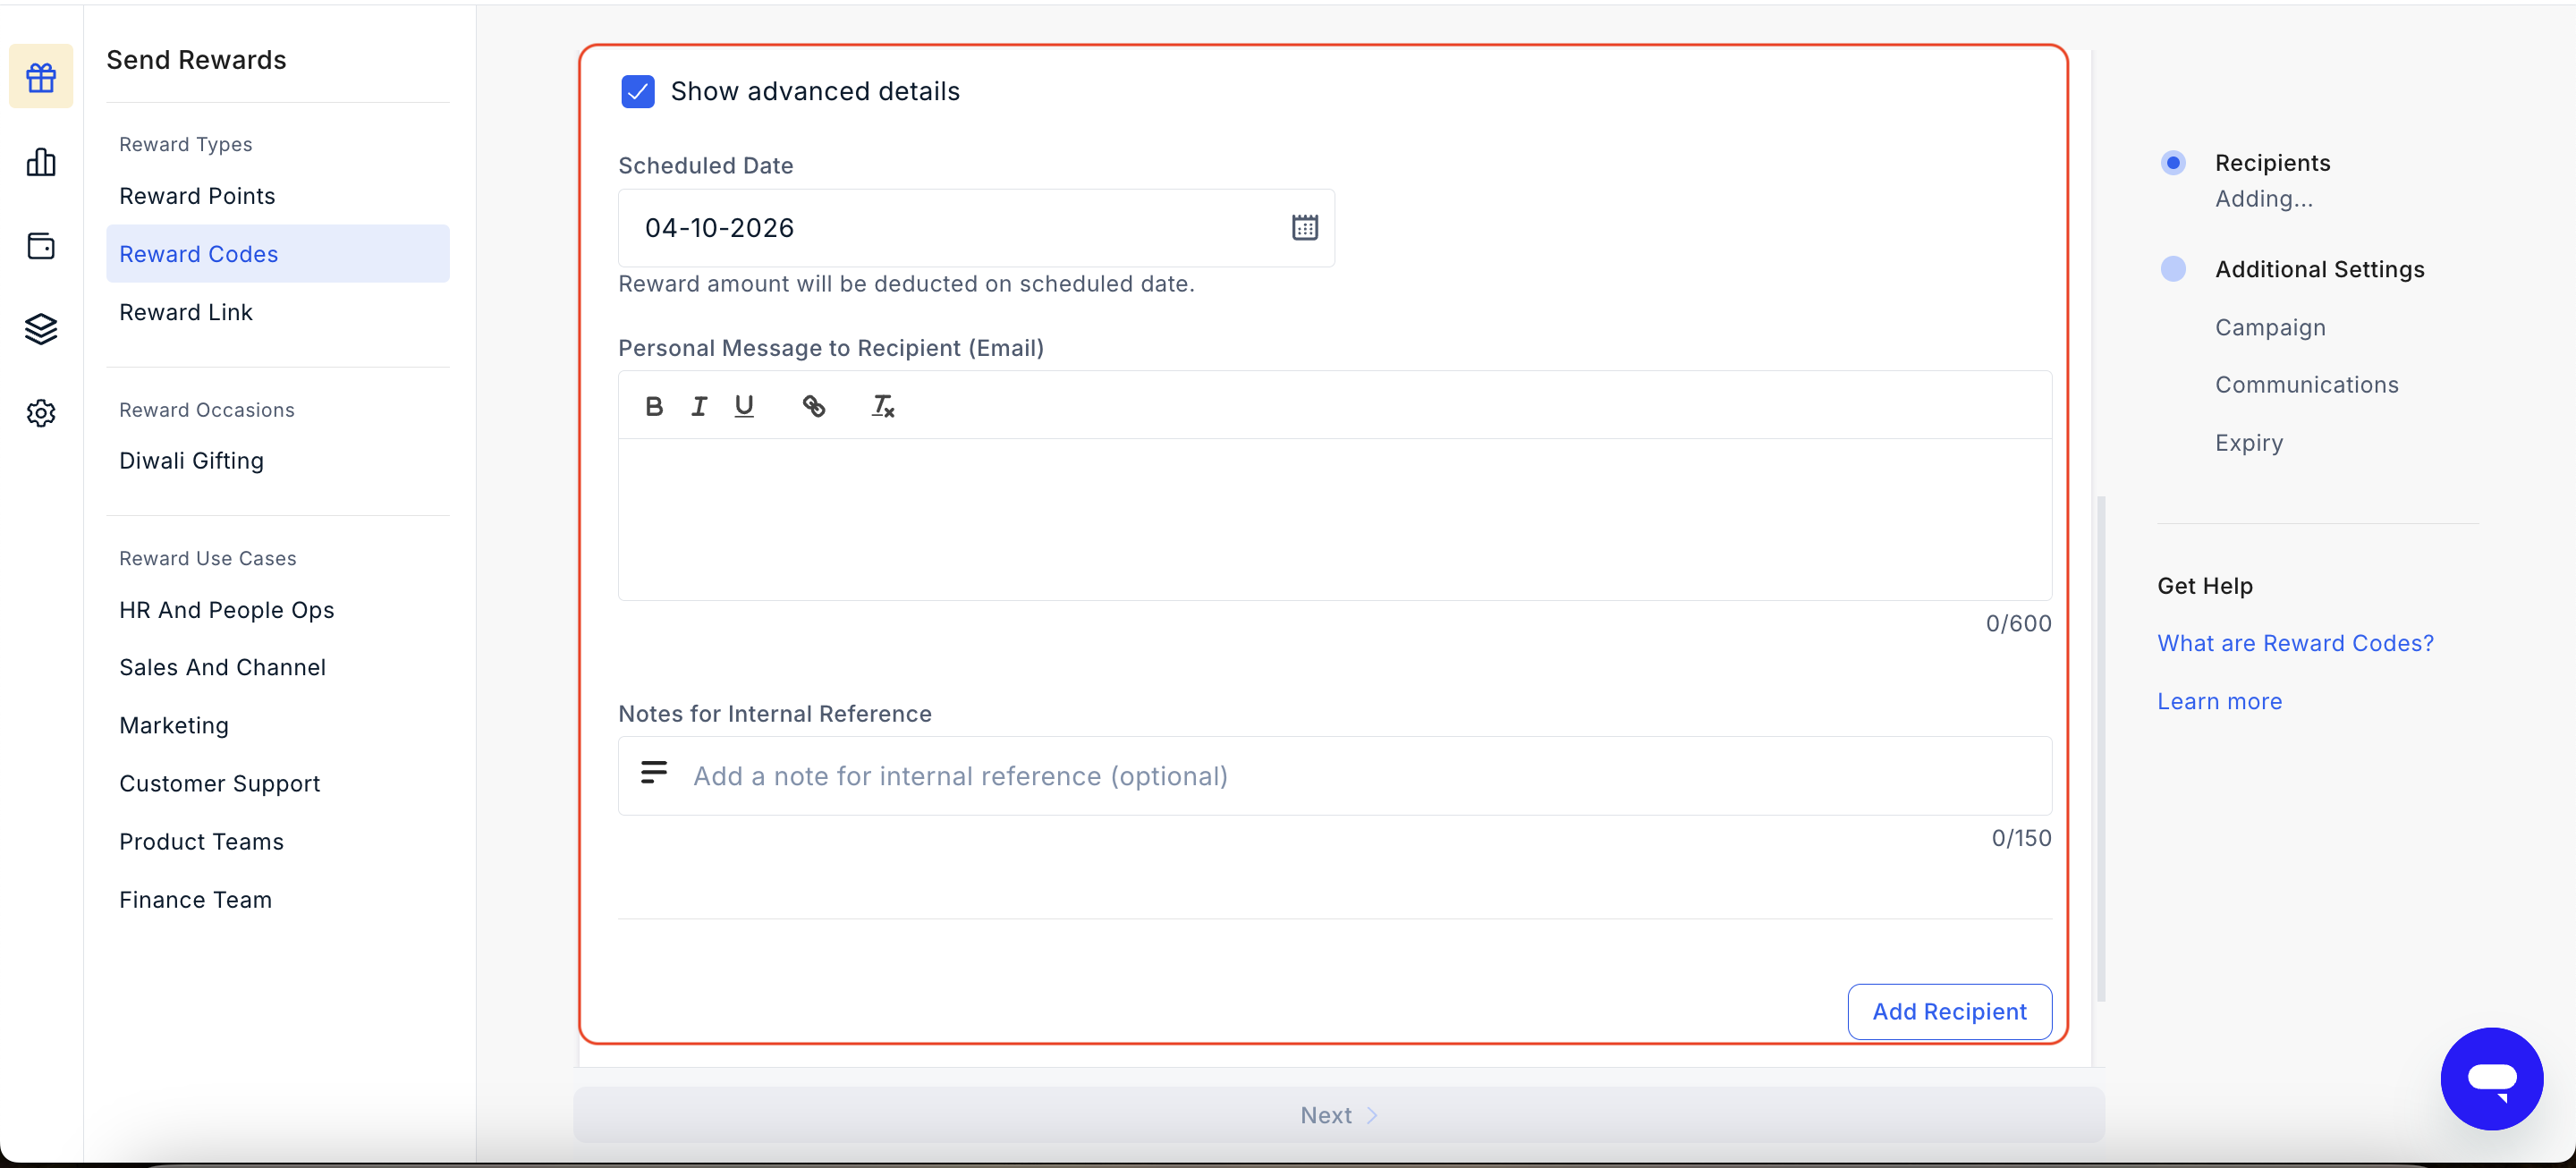Go to Additional Settings step
Screen dimensions: 2576x1168
pos(2319,270)
